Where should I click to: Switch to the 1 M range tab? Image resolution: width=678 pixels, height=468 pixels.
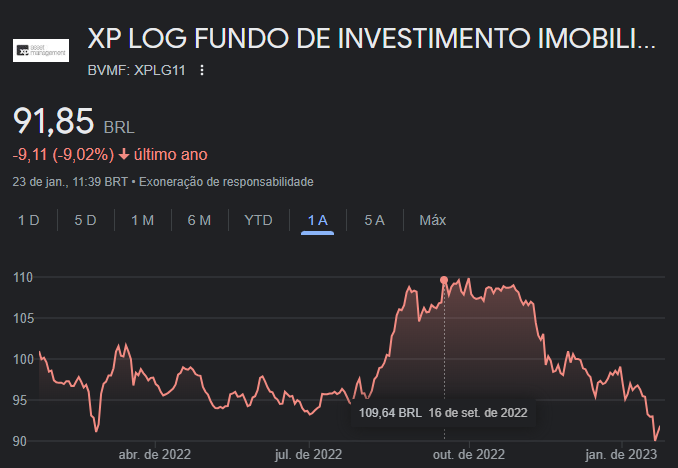142,220
